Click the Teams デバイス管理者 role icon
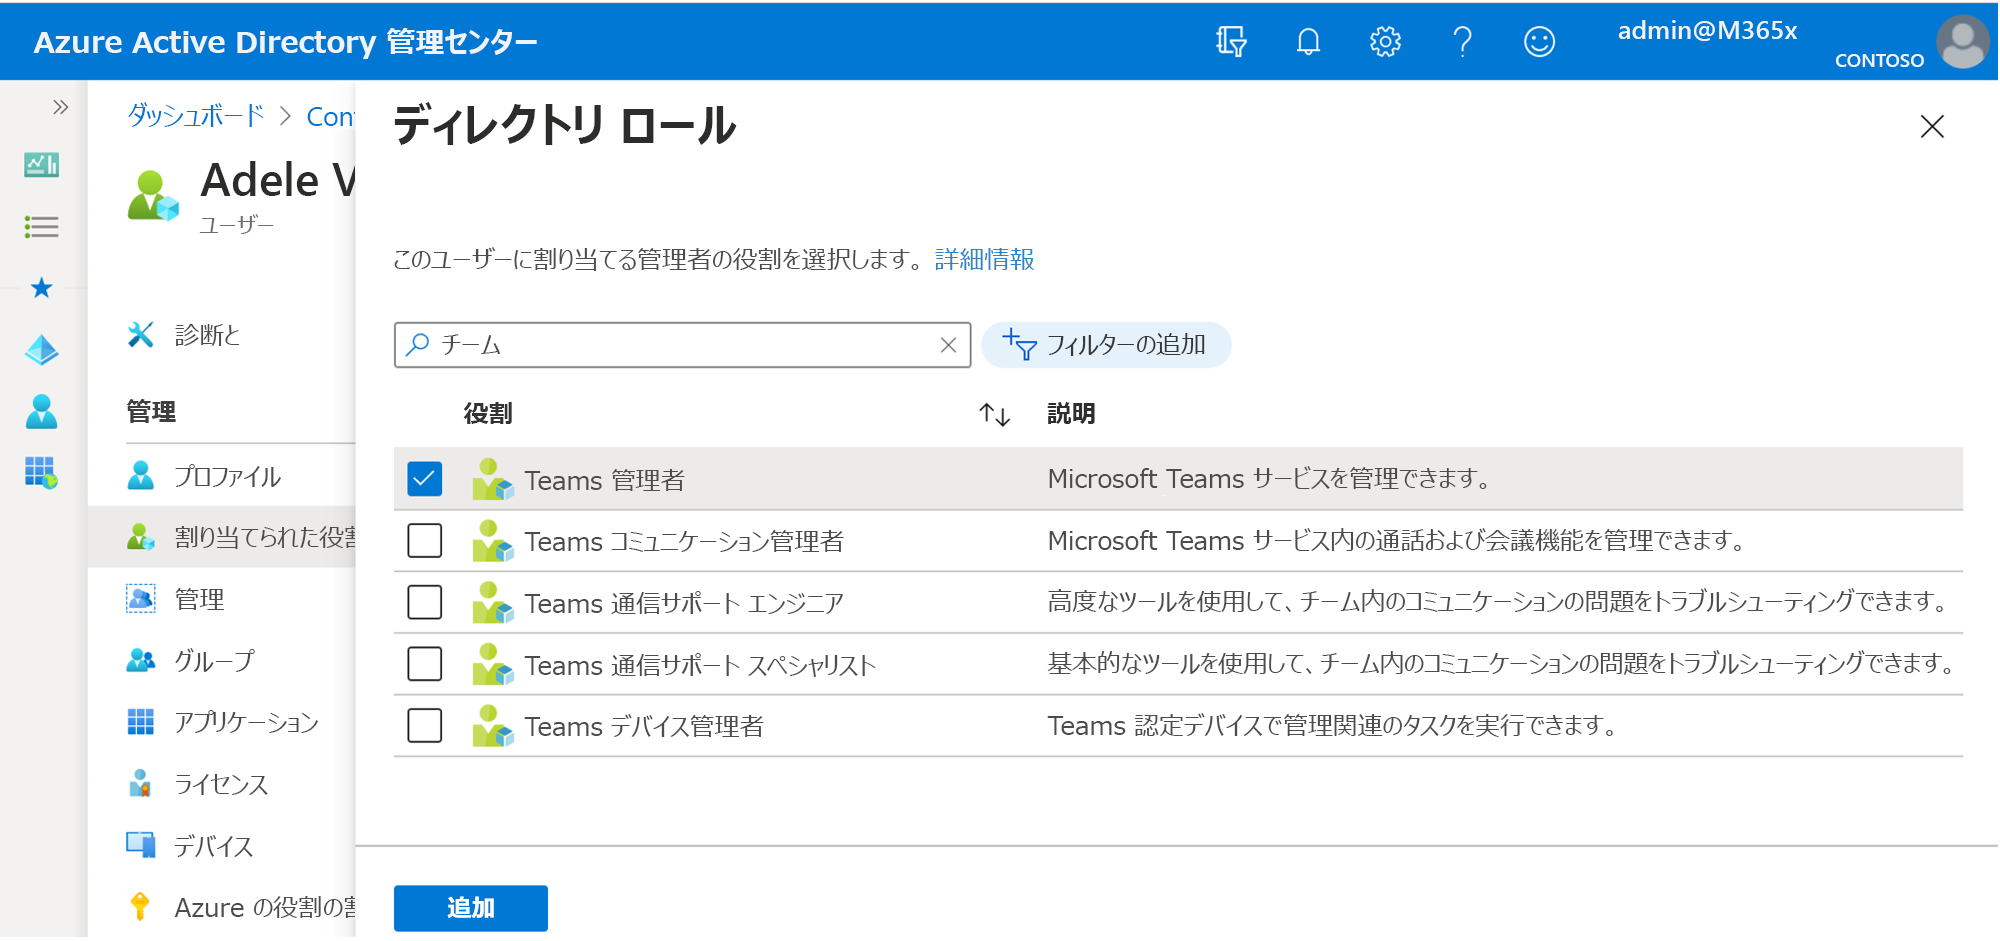The height and width of the screenshot is (941, 2000). click(492, 726)
